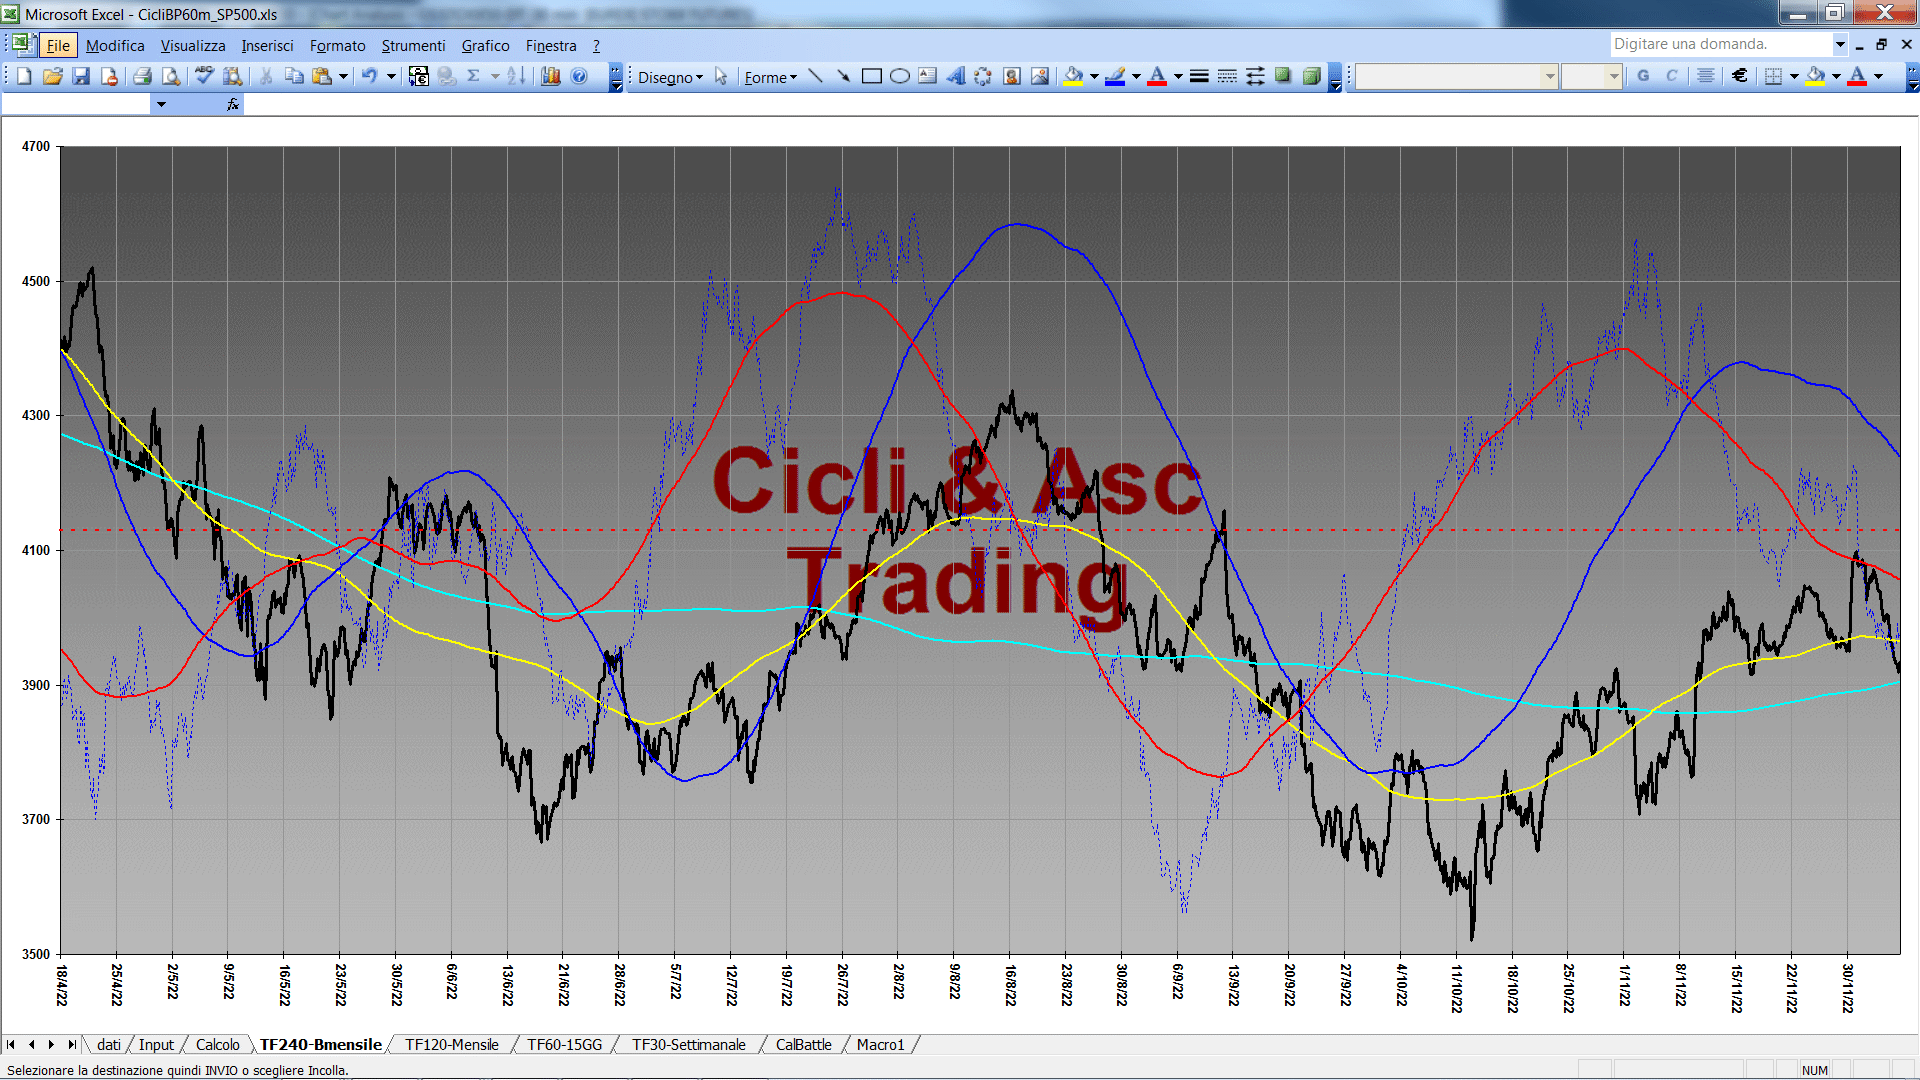
Task: Expand the Borders options arrow
Action: (x=1794, y=76)
